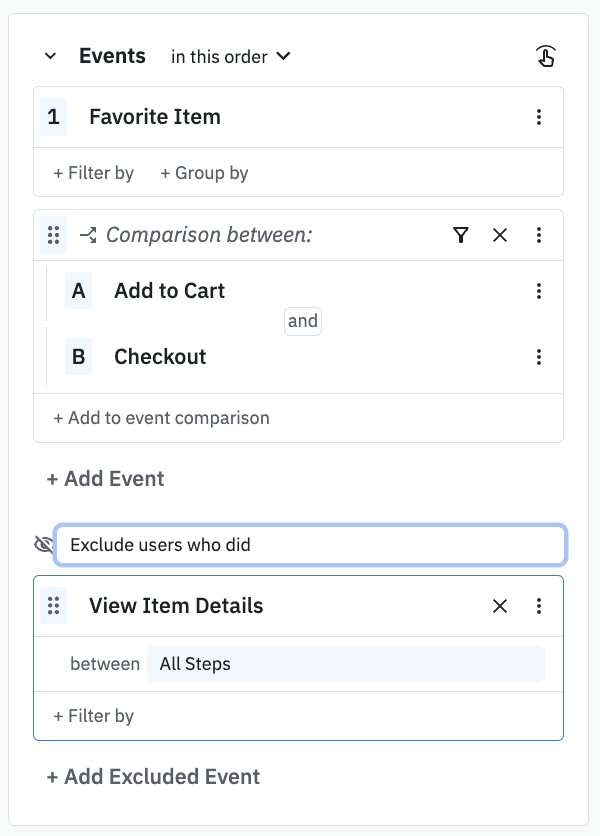Open more options for Checkout

(539, 357)
